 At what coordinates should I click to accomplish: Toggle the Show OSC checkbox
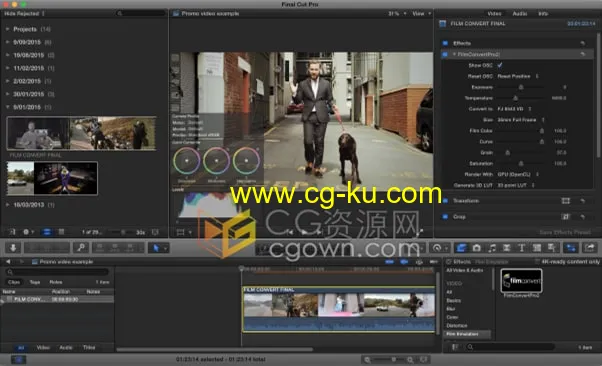[499, 65]
